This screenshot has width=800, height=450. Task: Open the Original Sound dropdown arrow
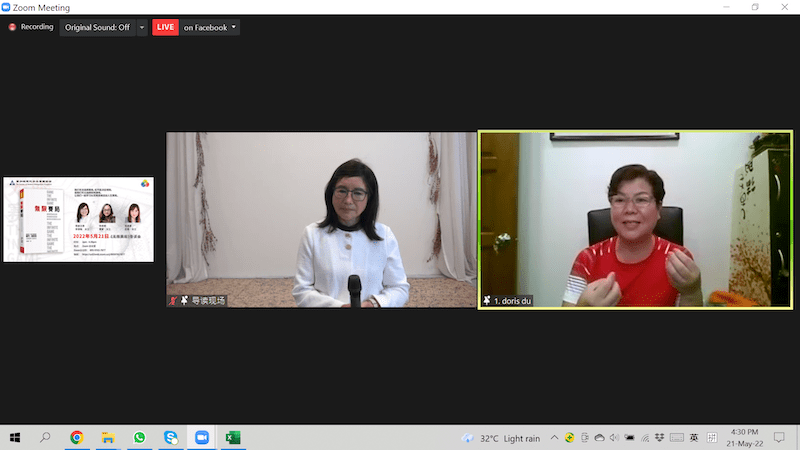point(141,27)
